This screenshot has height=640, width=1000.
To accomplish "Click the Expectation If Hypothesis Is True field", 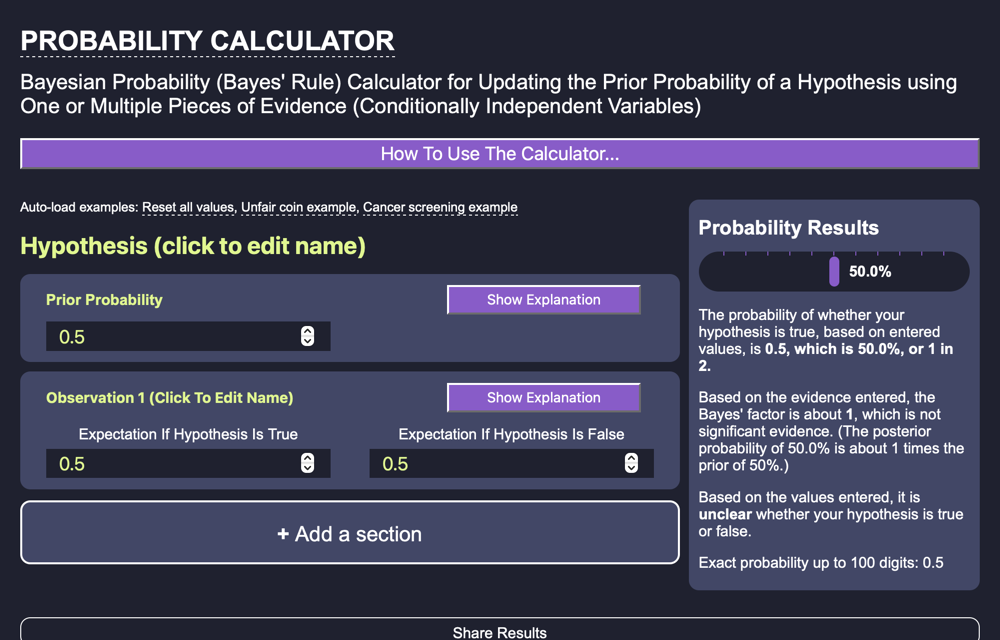I will coord(170,464).
